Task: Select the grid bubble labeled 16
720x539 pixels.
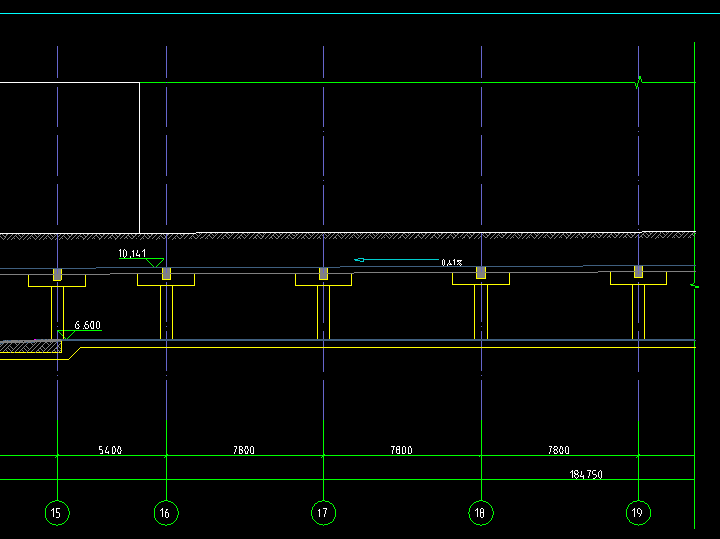Action: coord(166,512)
